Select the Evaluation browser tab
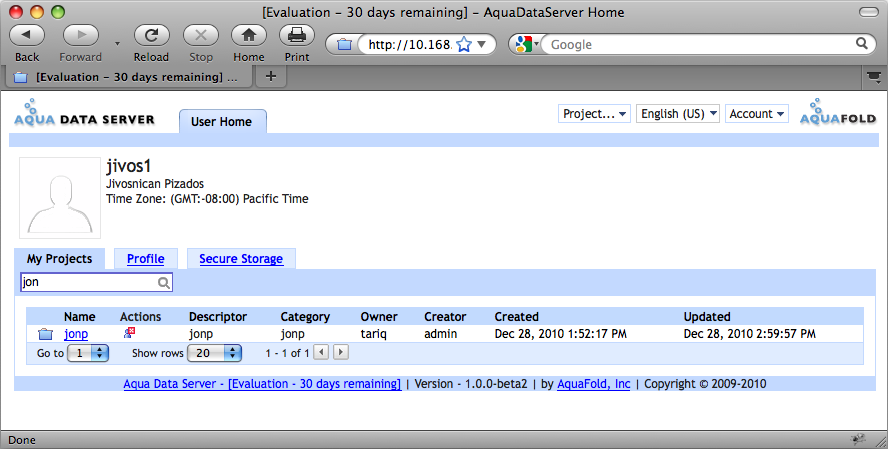 click(129, 77)
